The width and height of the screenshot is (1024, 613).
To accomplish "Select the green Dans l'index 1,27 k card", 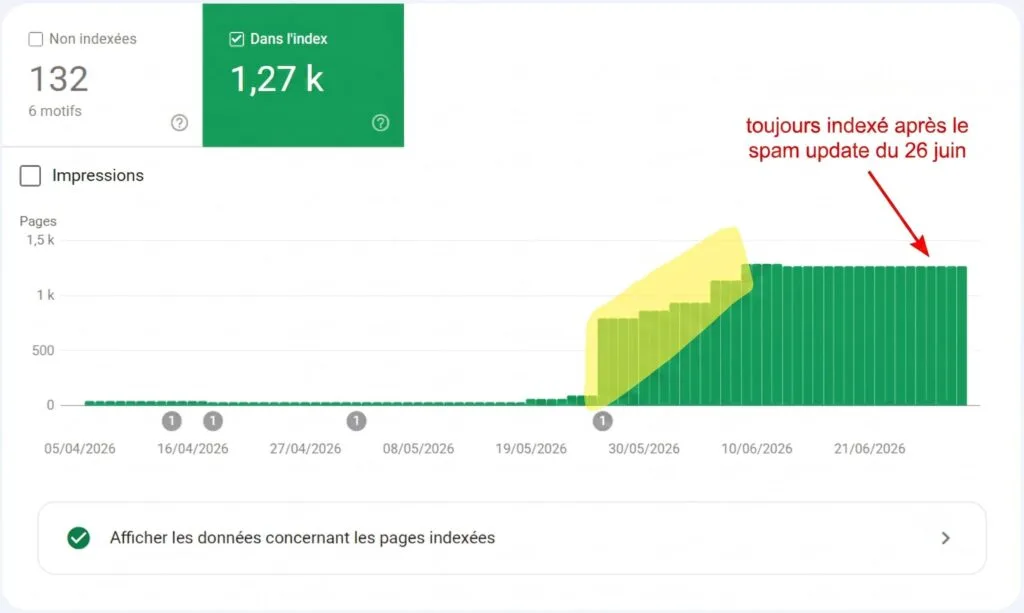I will (303, 75).
